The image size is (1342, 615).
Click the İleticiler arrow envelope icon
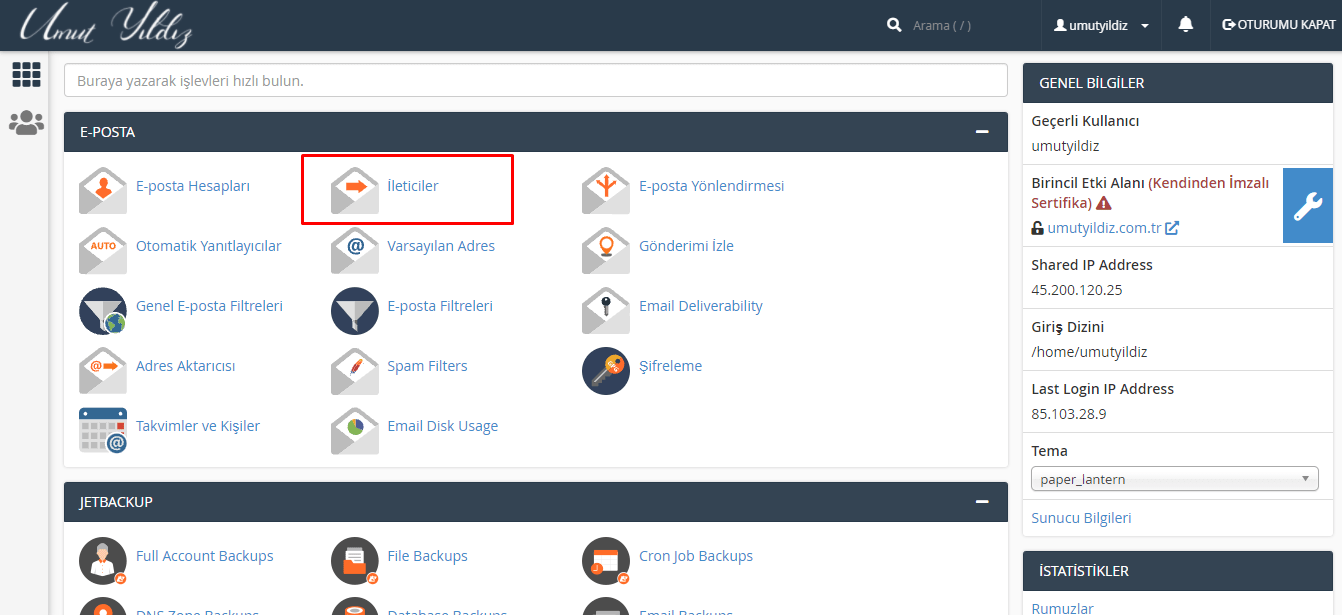(x=355, y=190)
